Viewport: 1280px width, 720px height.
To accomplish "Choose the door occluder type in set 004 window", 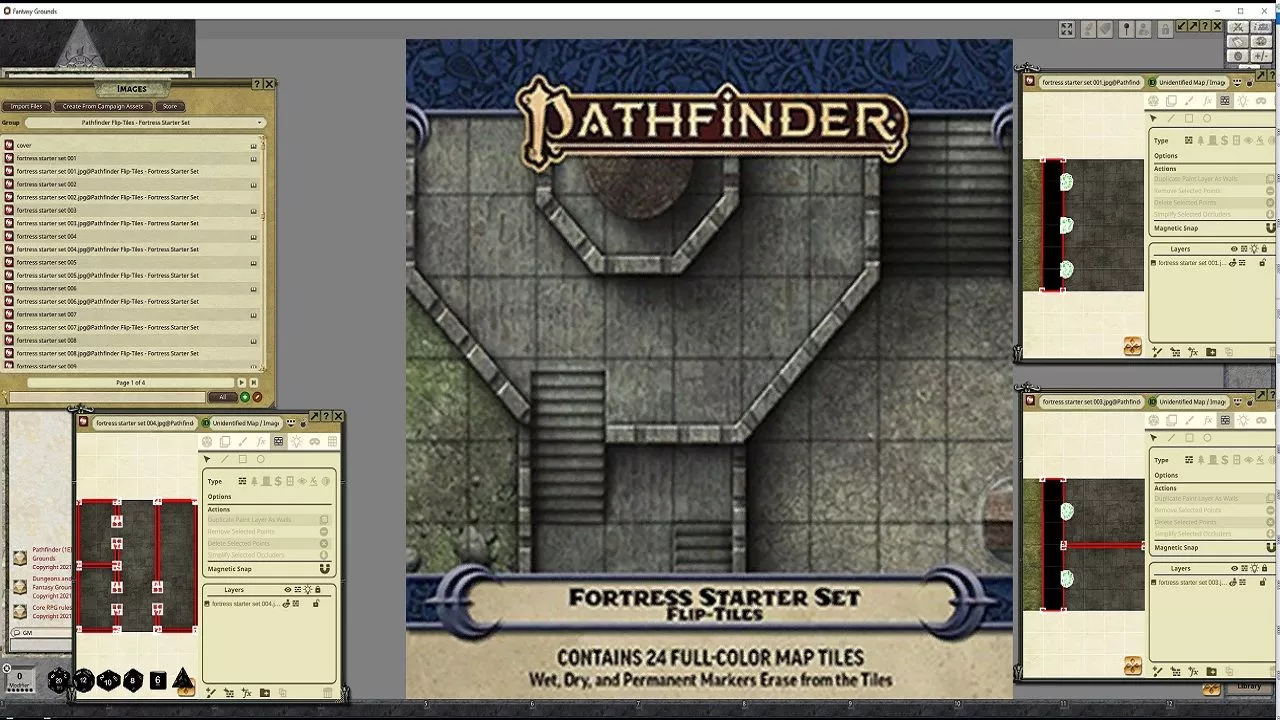I will tap(290, 481).
